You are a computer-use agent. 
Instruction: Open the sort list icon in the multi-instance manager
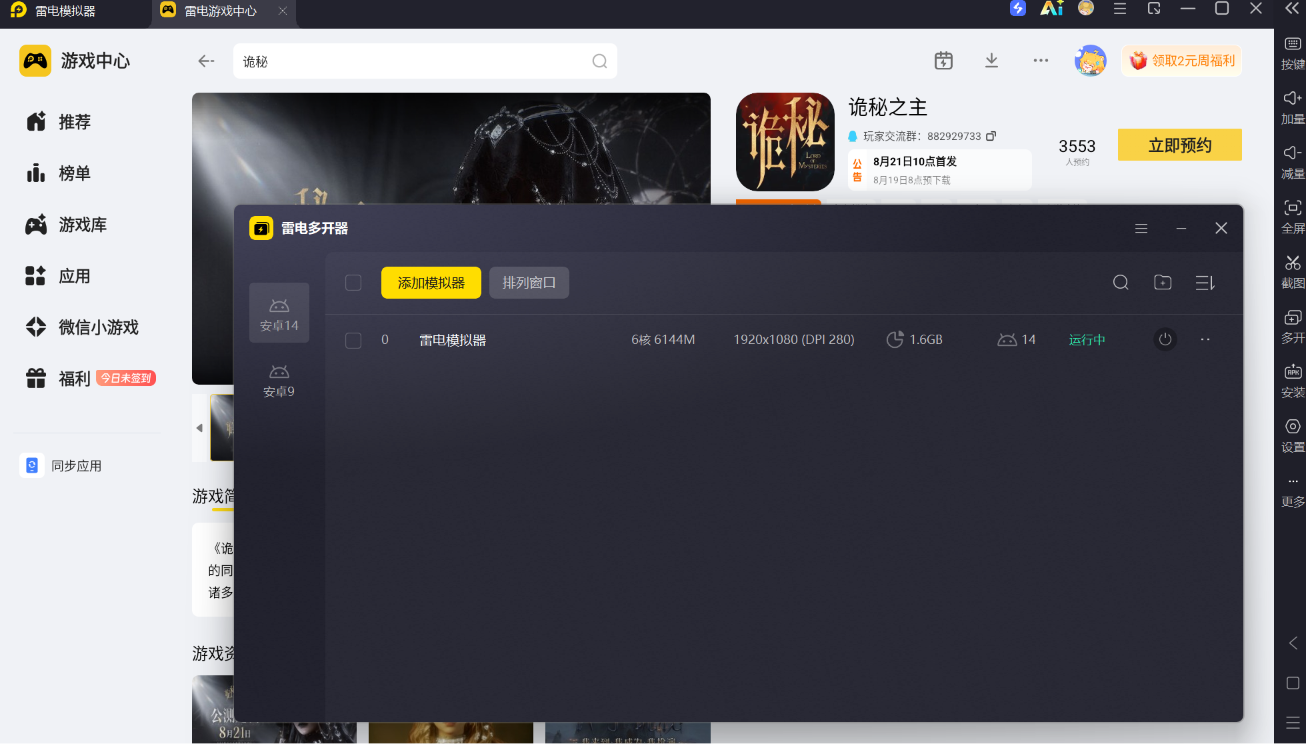1205,283
